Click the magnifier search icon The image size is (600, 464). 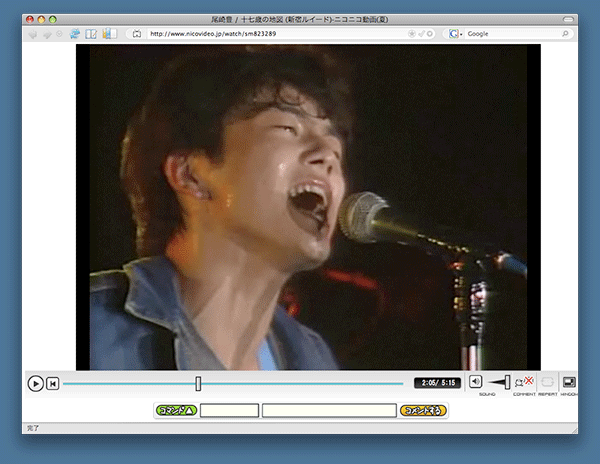[565, 34]
